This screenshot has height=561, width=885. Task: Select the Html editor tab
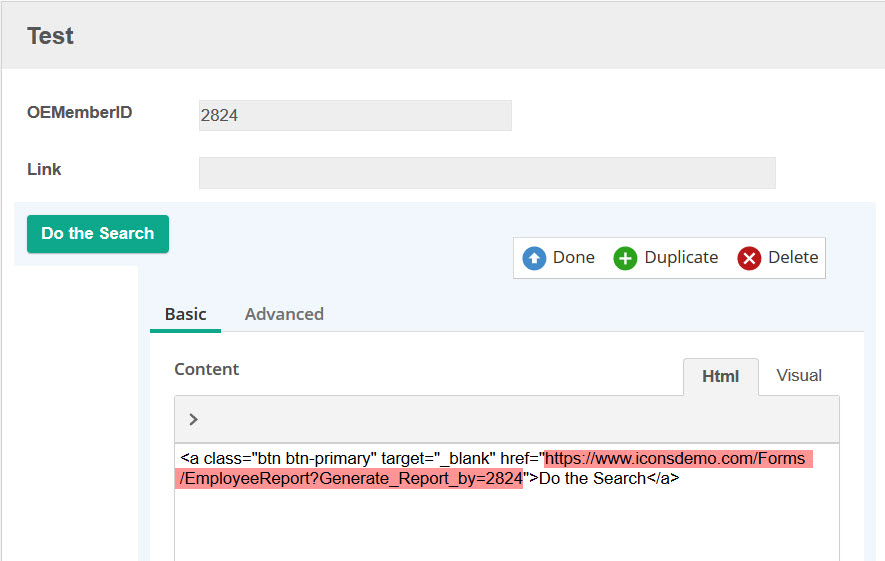(x=720, y=376)
